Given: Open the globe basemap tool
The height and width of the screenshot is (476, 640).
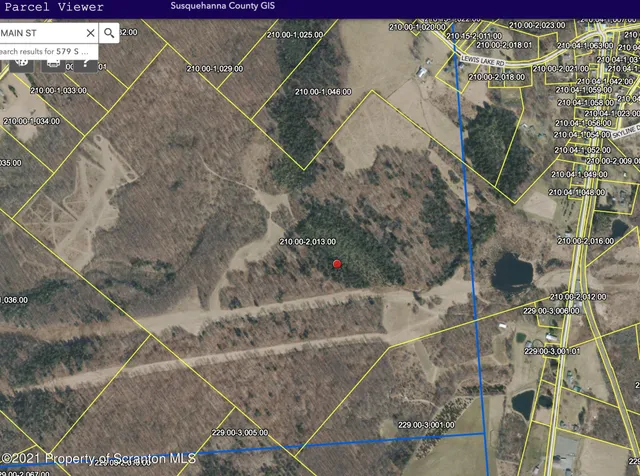Looking at the screenshot, I should (20, 61).
